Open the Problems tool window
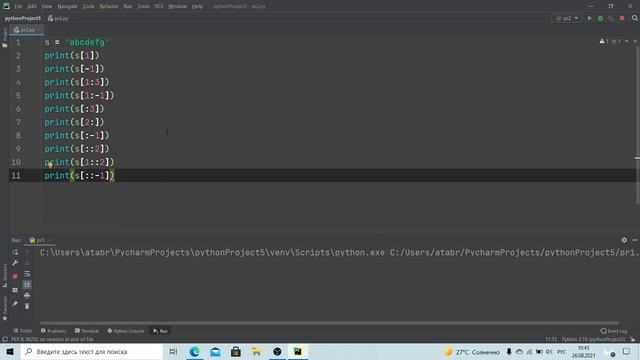Viewport: 640px width, 360px height. (53, 331)
